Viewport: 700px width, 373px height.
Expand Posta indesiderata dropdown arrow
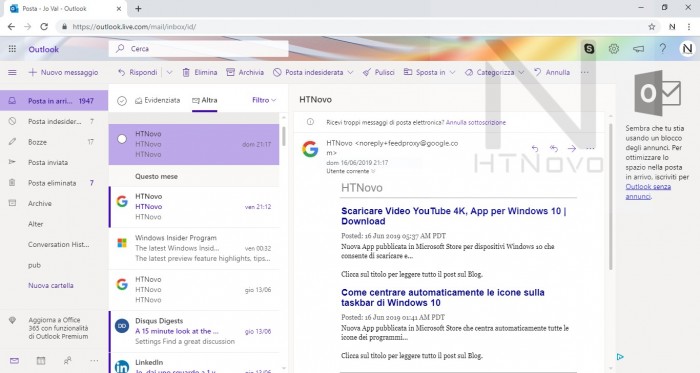click(x=350, y=72)
